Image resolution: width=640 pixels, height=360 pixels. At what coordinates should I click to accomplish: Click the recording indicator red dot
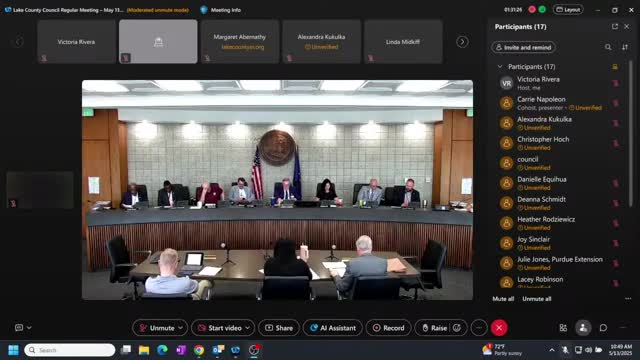pos(532,9)
